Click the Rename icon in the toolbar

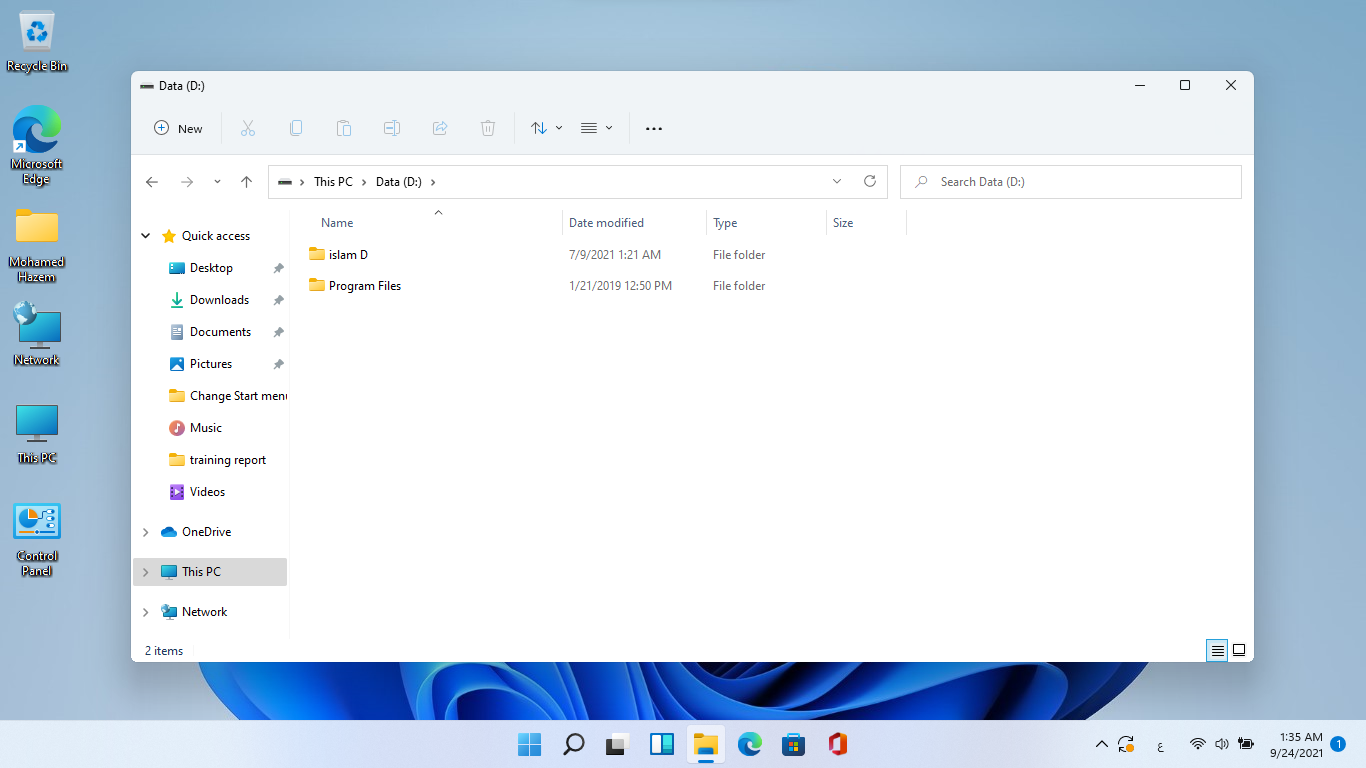pos(392,128)
